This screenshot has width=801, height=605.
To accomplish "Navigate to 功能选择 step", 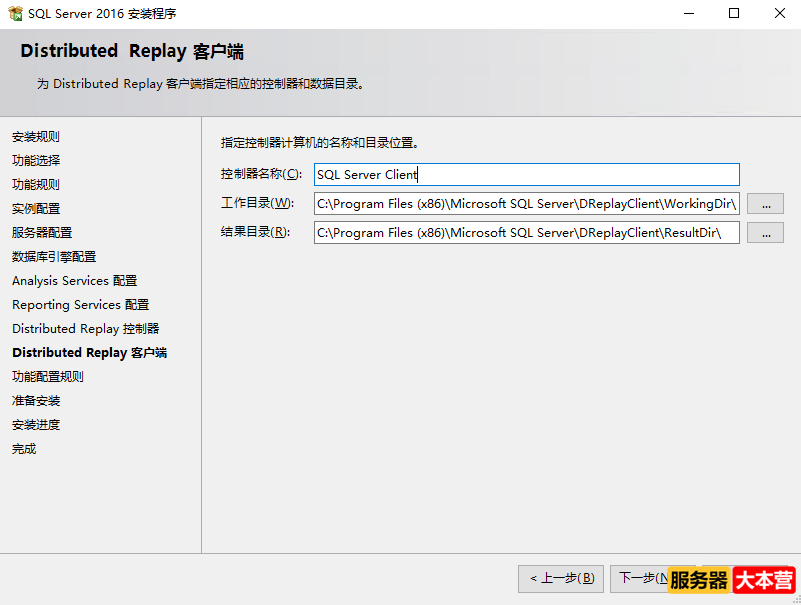I will click(35, 160).
